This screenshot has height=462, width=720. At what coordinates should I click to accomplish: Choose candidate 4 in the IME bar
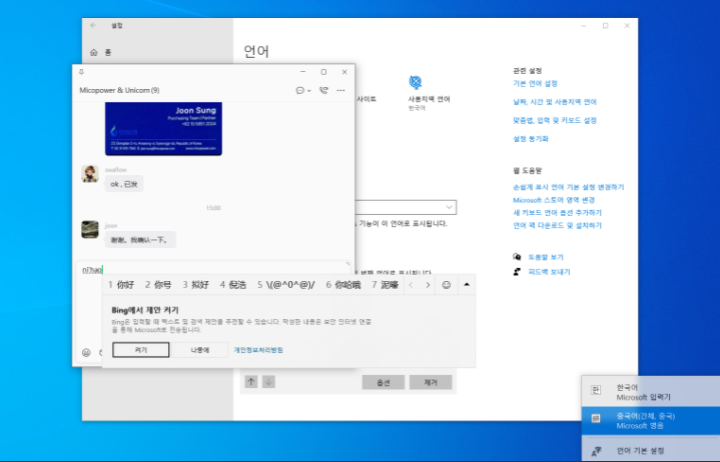pyautogui.click(x=233, y=285)
